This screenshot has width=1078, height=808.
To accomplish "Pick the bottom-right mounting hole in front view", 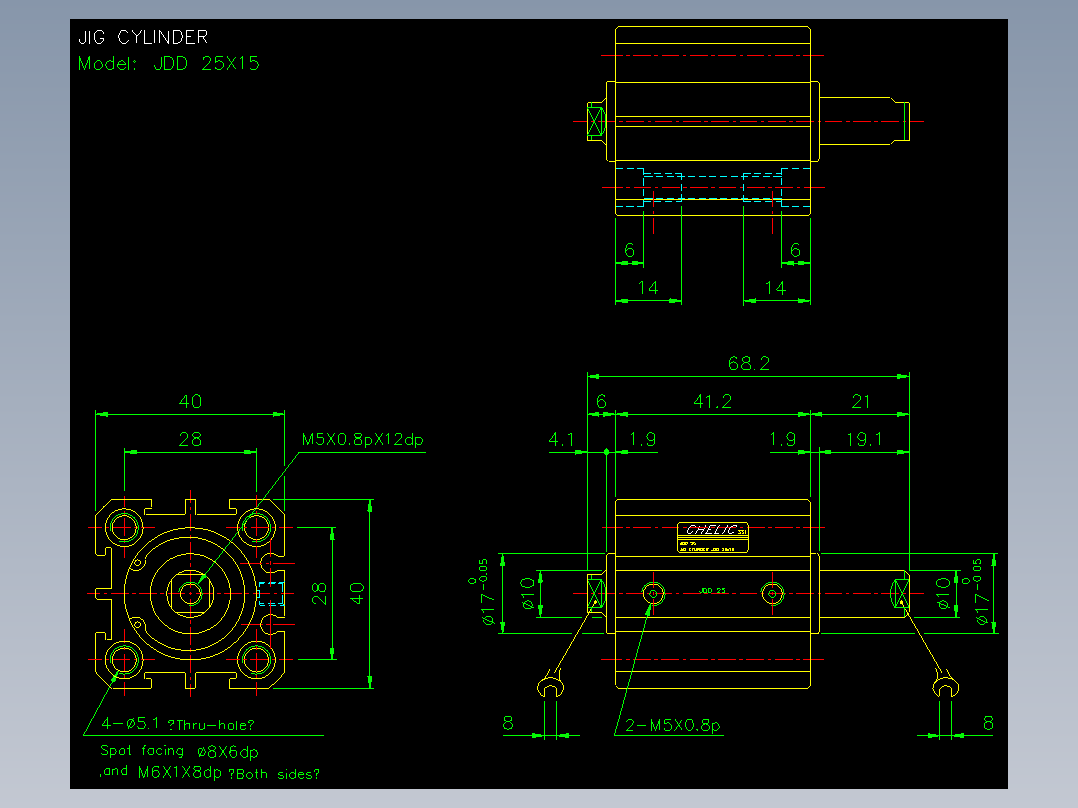I will (256, 660).
